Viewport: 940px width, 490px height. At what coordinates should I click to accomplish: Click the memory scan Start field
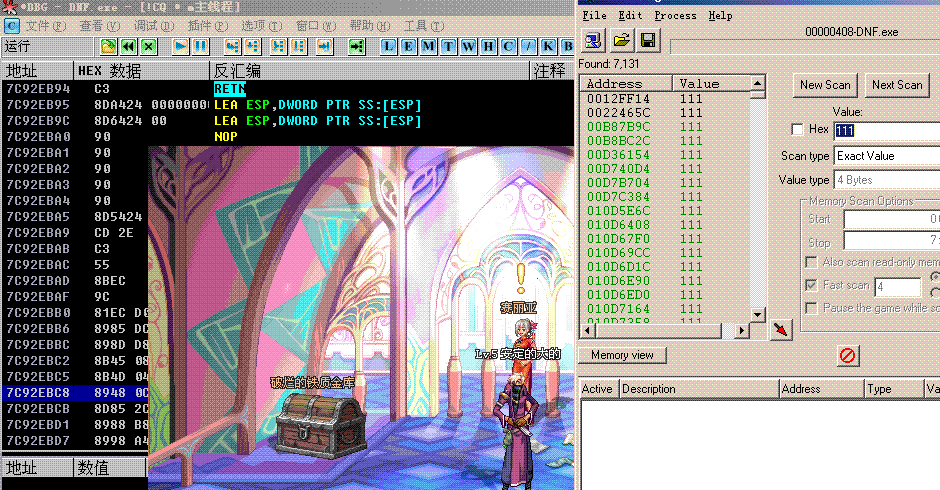click(891, 219)
